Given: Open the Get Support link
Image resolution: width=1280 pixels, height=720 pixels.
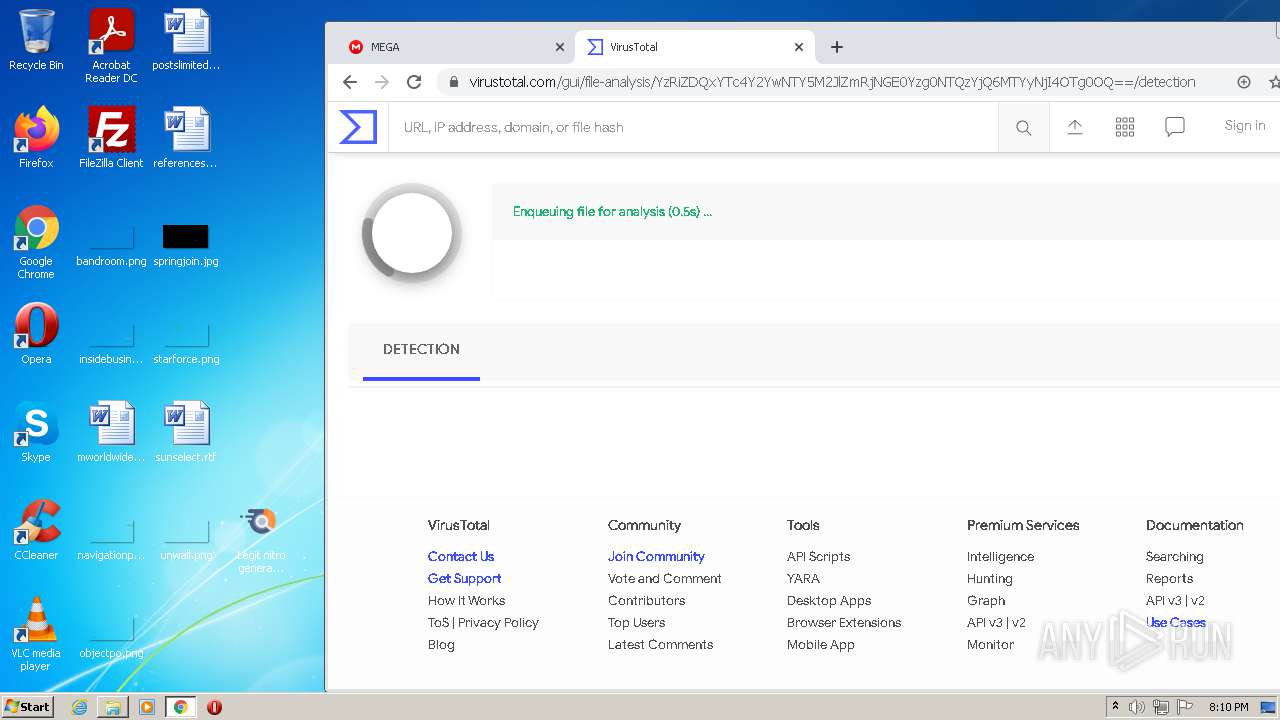Looking at the screenshot, I should 464,578.
